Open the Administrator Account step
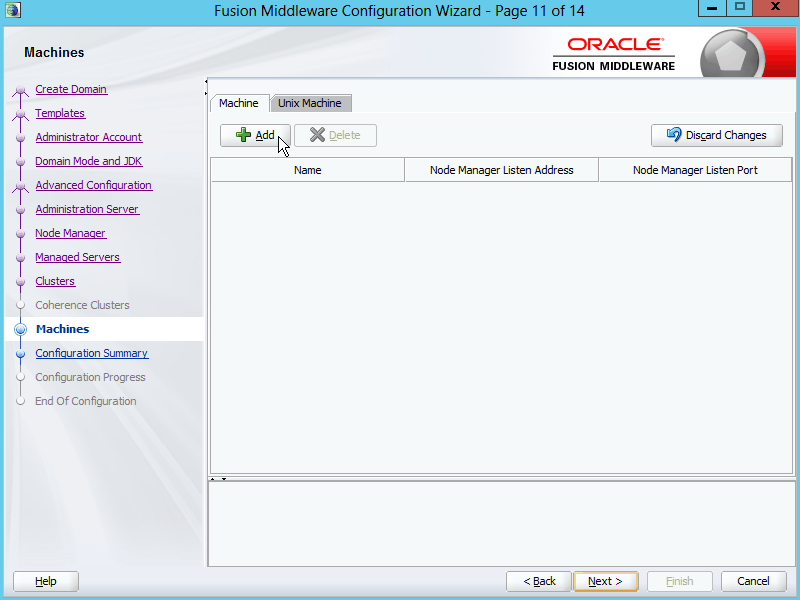 tap(88, 137)
